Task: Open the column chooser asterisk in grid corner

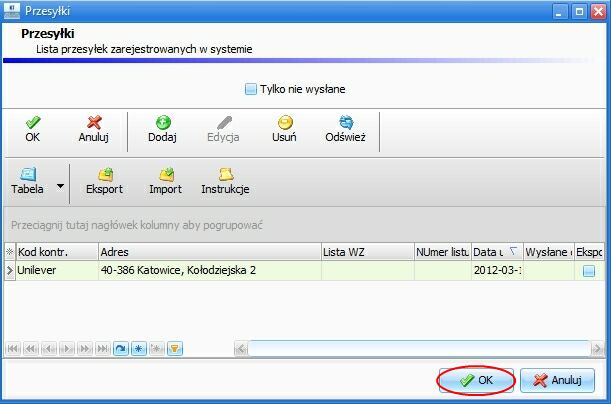Action: pyautogui.click(x=10, y=252)
